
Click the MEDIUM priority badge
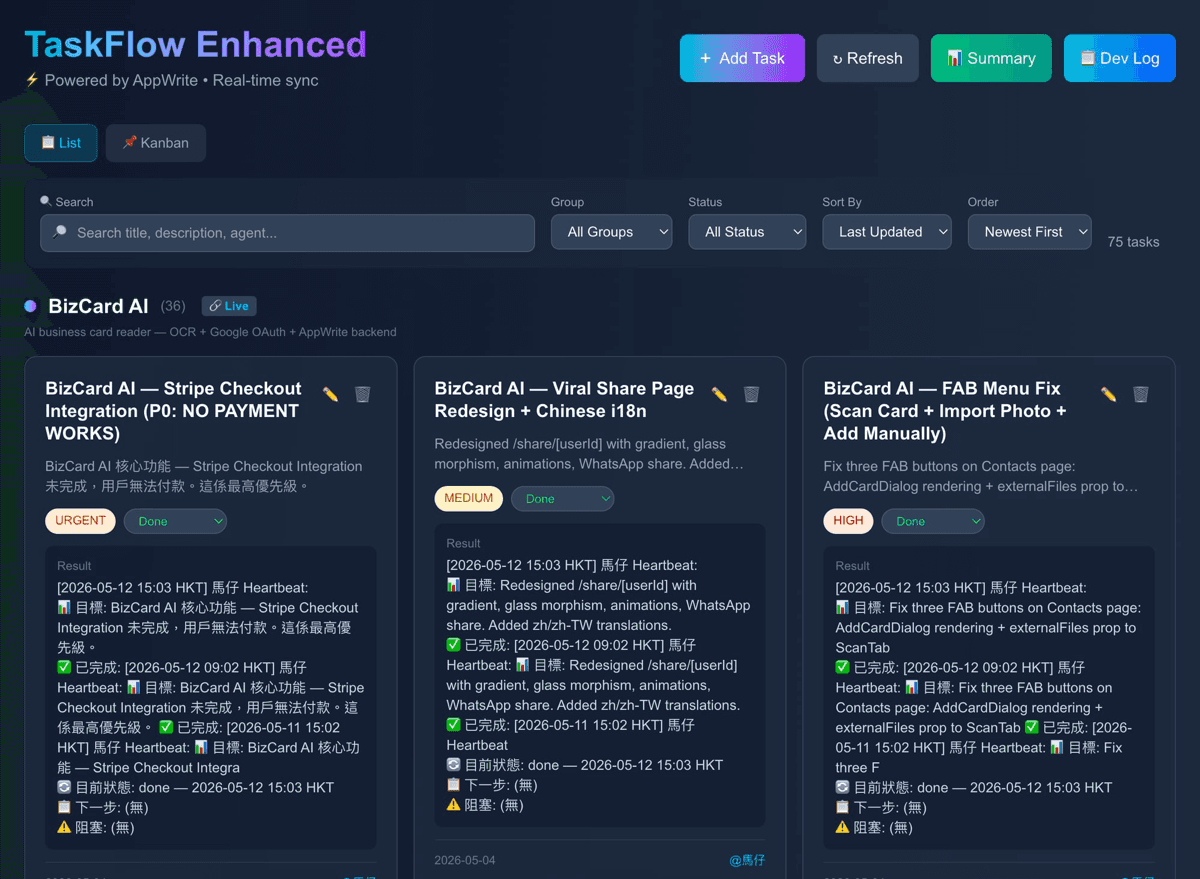click(x=469, y=498)
